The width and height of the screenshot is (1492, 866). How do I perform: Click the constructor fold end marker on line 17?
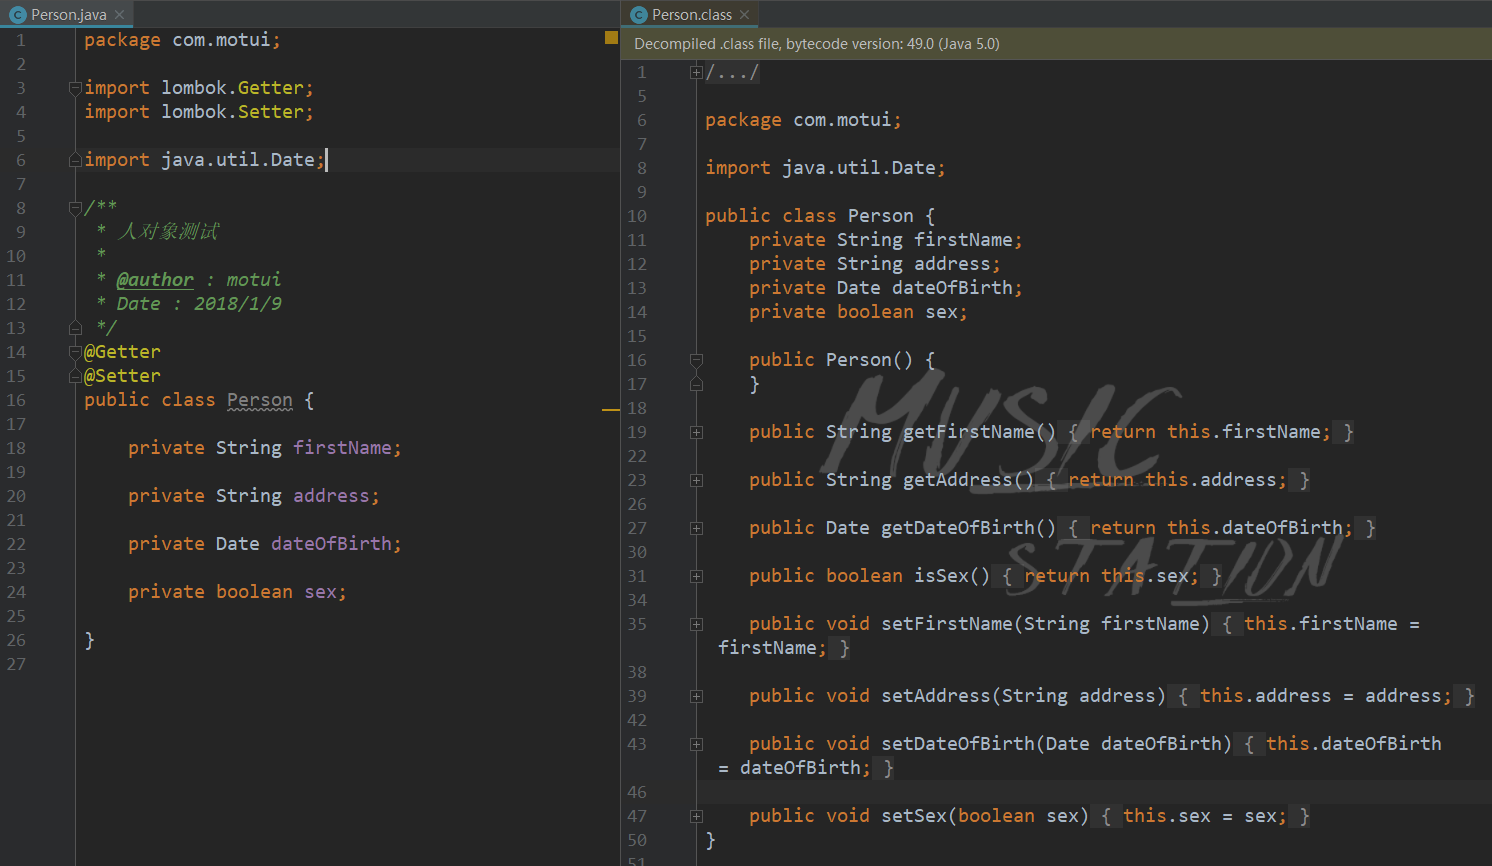point(696,384)
